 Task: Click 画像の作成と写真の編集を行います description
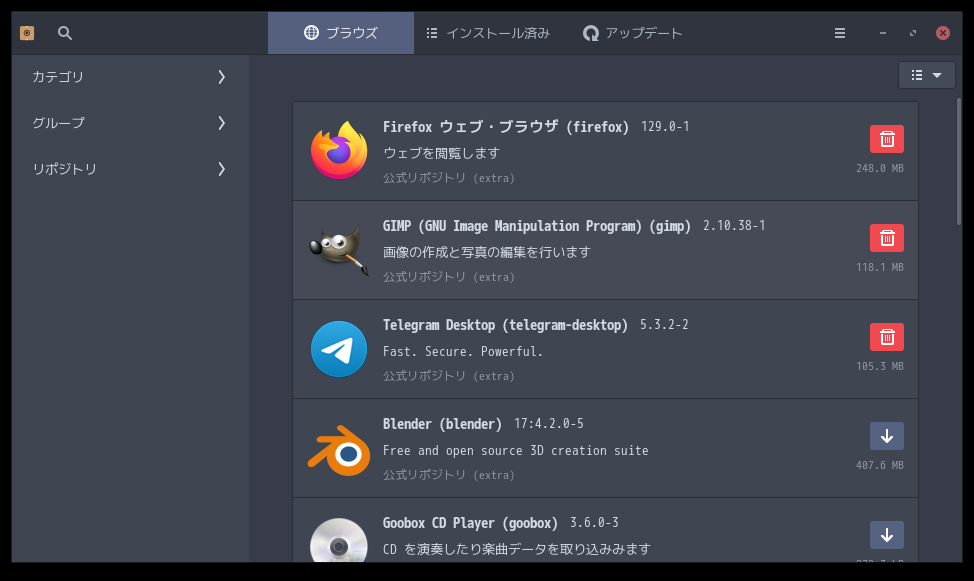click(x=486, y=252)
